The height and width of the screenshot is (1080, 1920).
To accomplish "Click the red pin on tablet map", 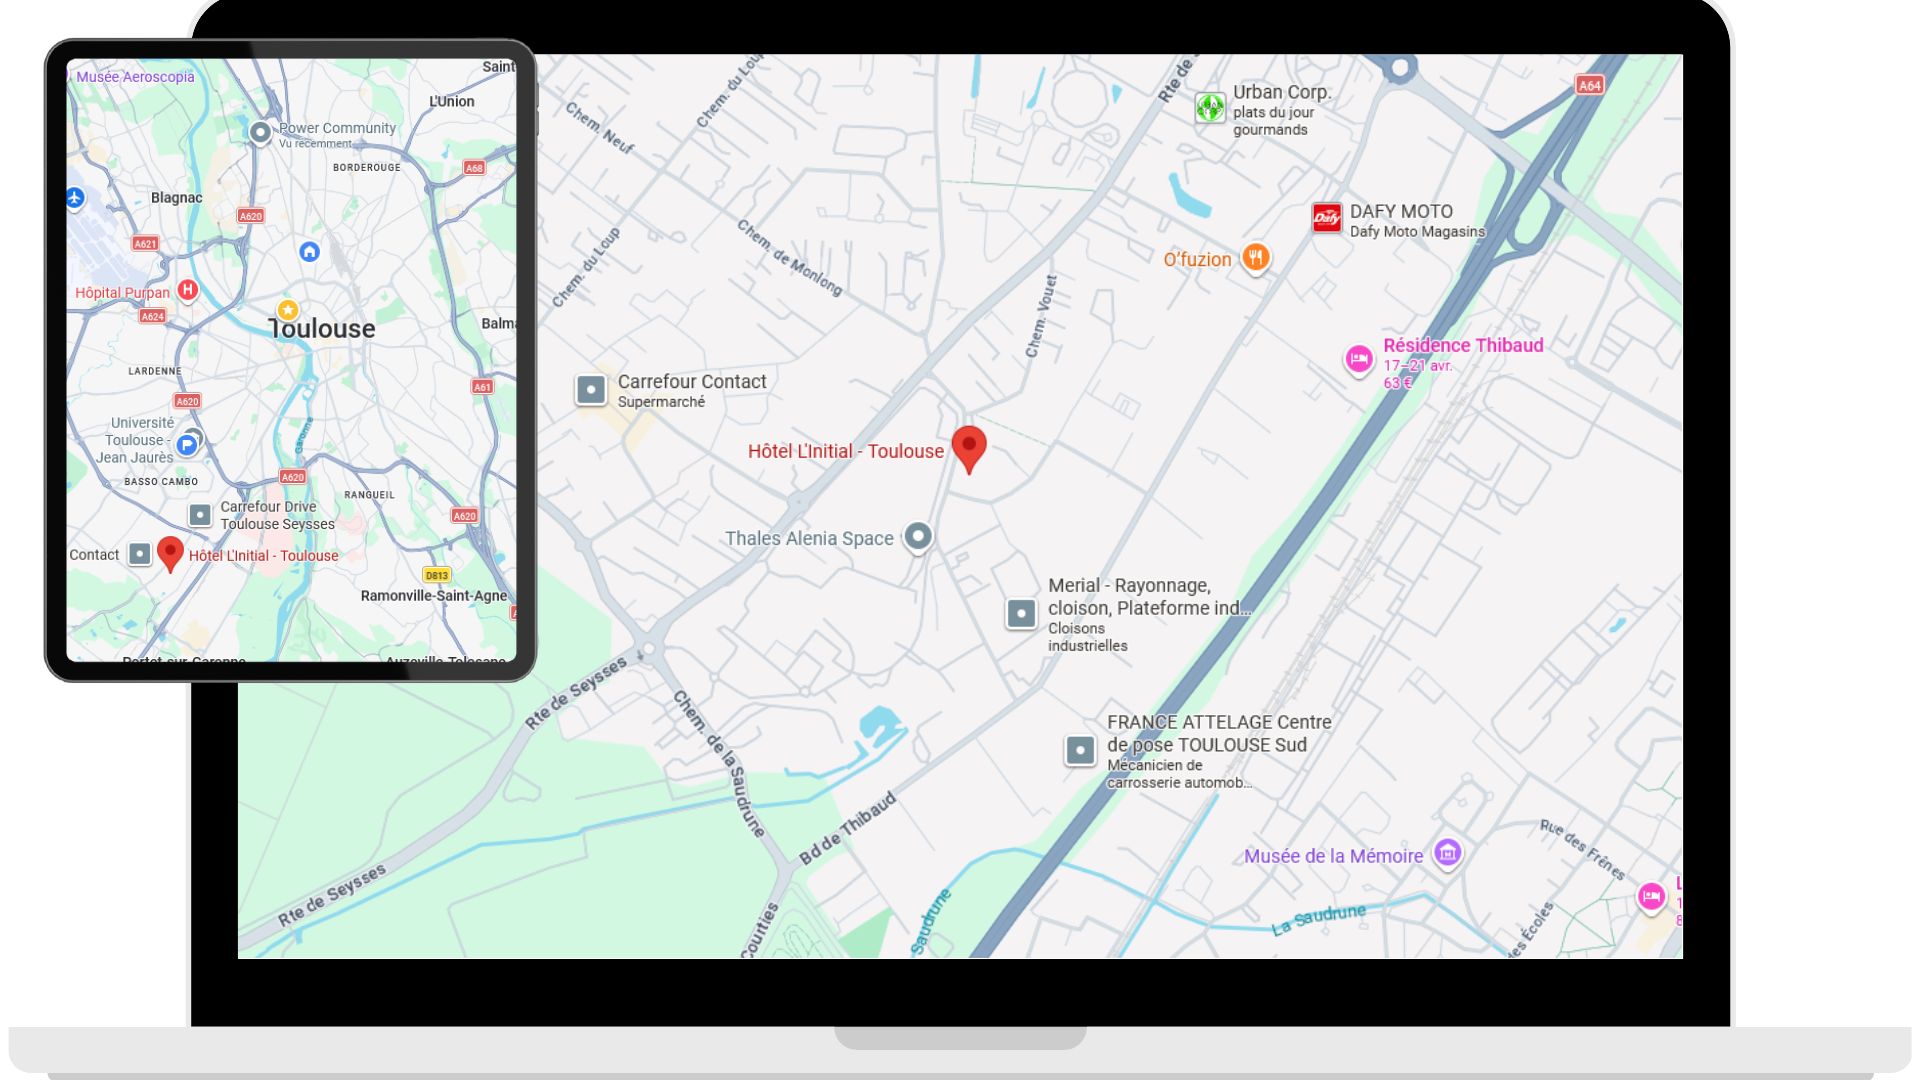I will (x=171, y=552).
